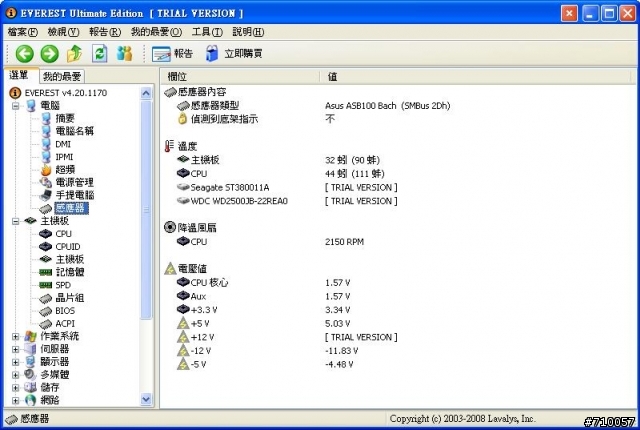Open the 說明(H) menu

[x=248, y=32]
